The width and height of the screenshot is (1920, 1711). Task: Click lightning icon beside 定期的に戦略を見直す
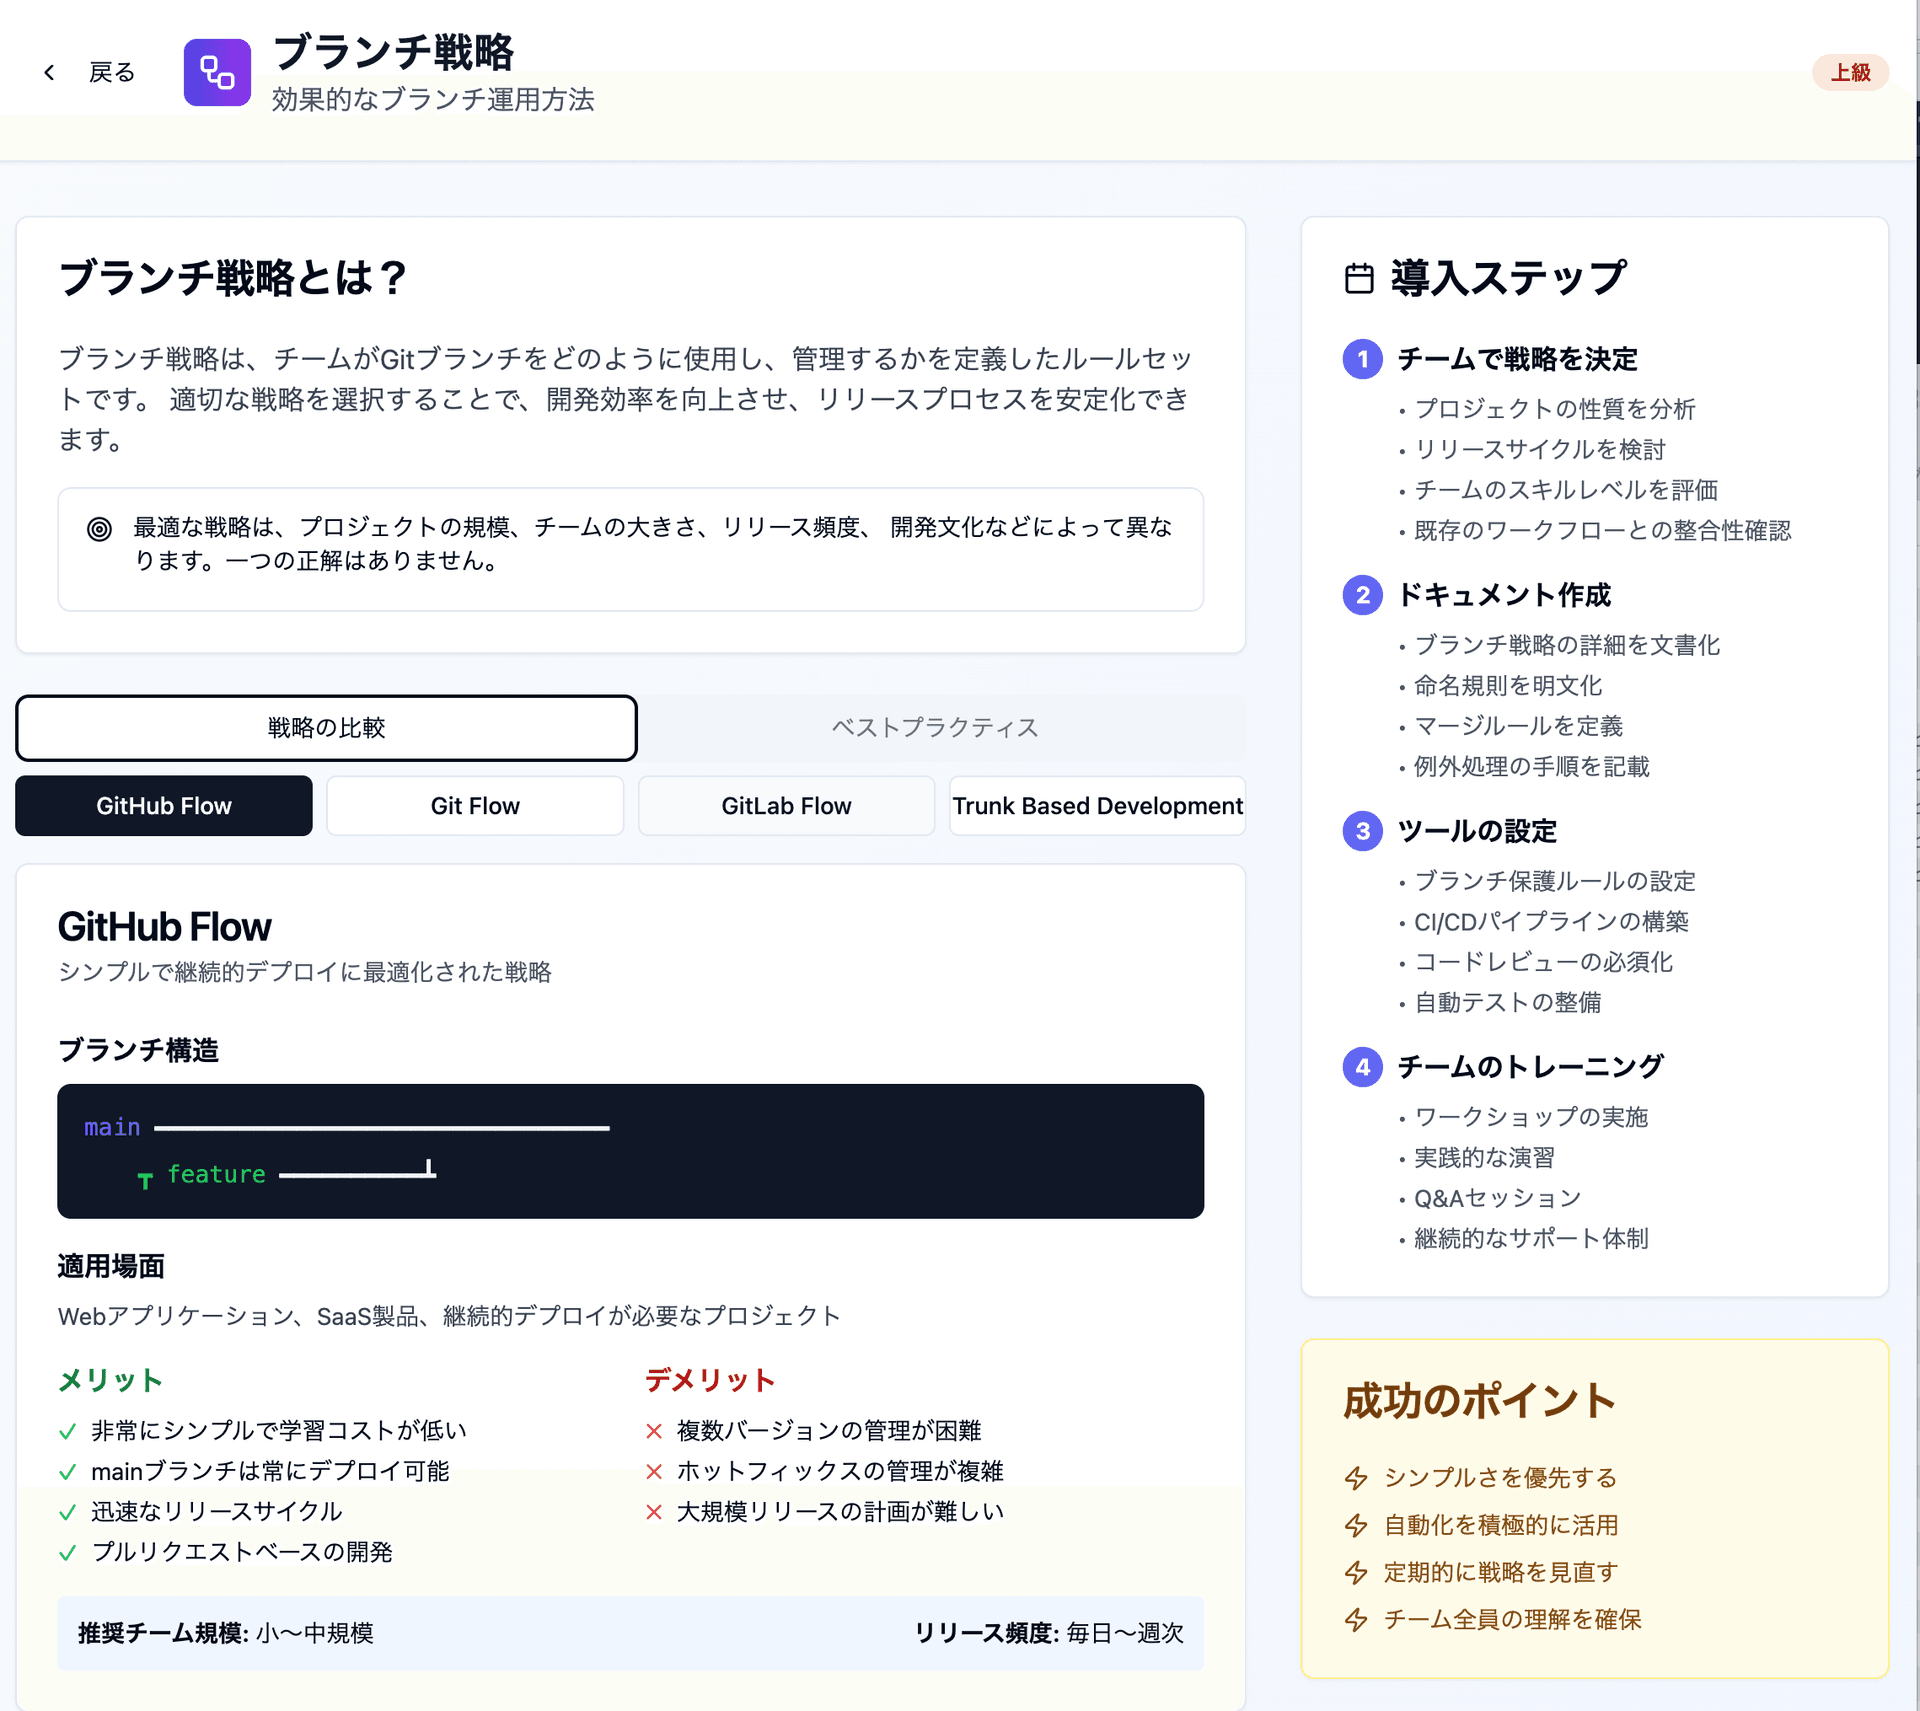pos(1356,1572)
